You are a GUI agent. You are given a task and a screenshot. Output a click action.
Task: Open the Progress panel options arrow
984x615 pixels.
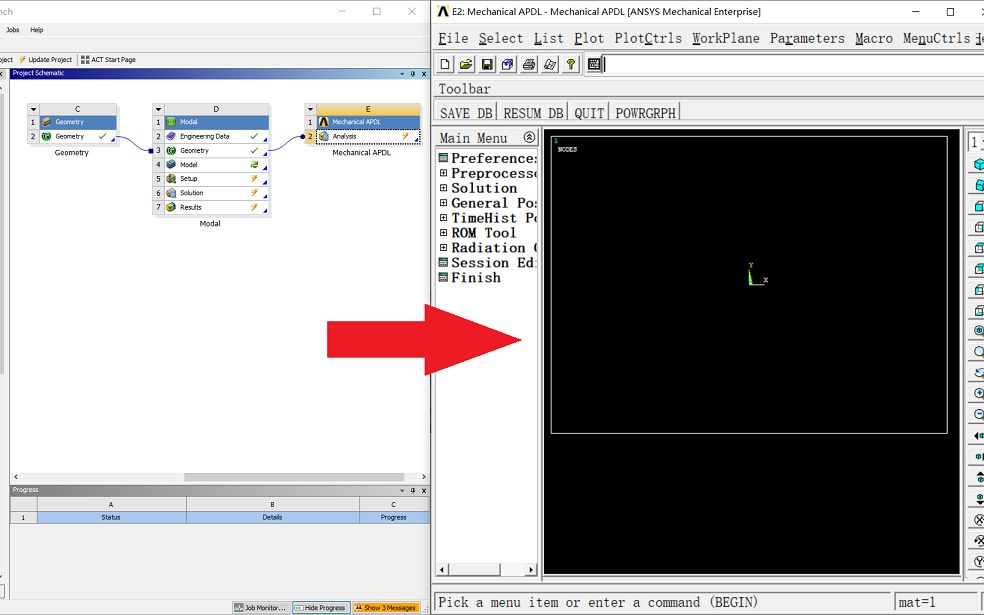[402, 491]
